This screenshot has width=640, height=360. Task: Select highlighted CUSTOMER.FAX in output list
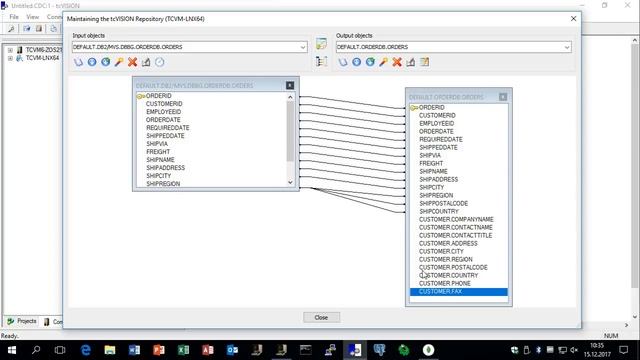coord(459,291)
